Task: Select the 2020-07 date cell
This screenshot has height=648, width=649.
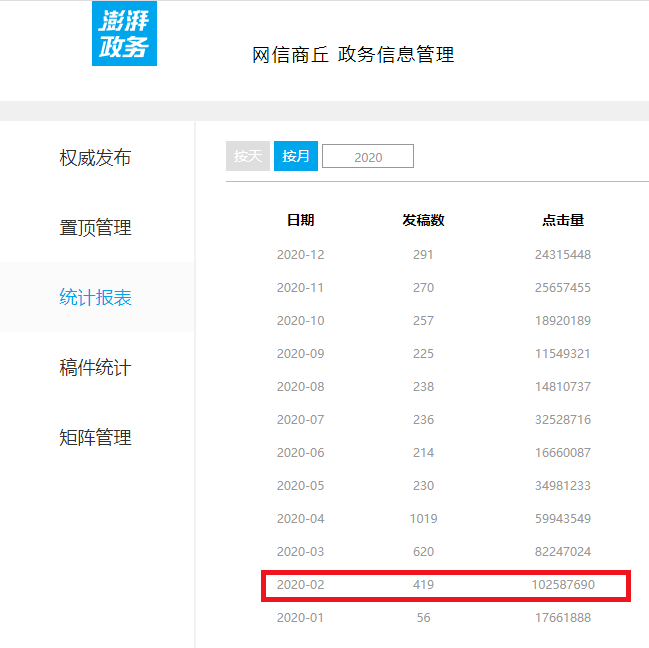Action: point(300,420)
